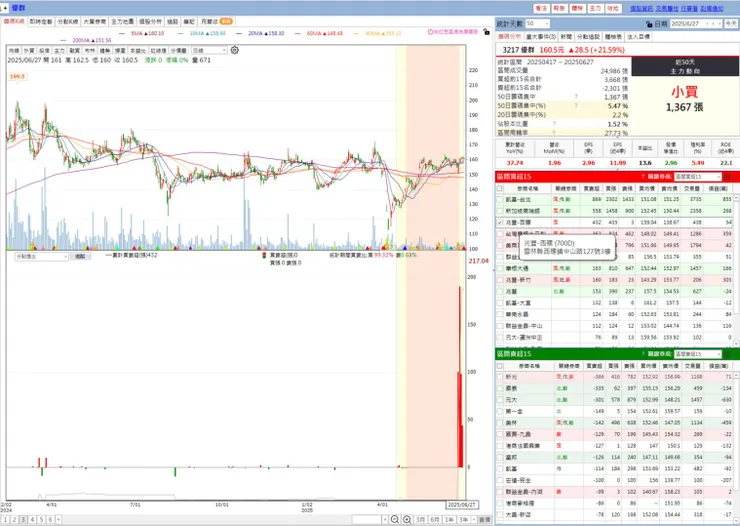Click the 兆豐-西螺 (700D) tooltip box
The width and height of the screenshot is (740, 526).
point(568,247)
